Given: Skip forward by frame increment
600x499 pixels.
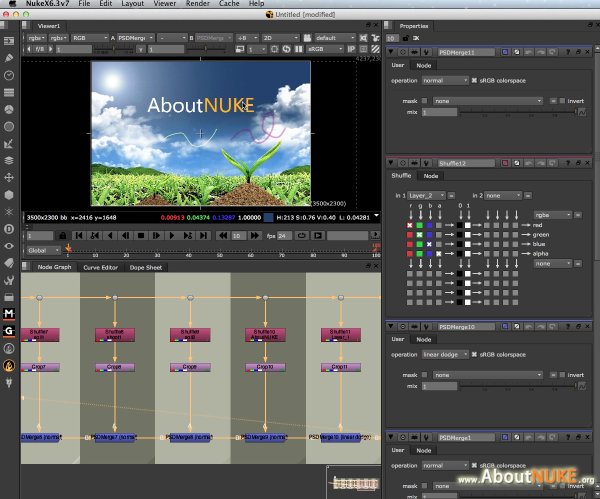Looking at the screenshot, I should pos(254,235).
